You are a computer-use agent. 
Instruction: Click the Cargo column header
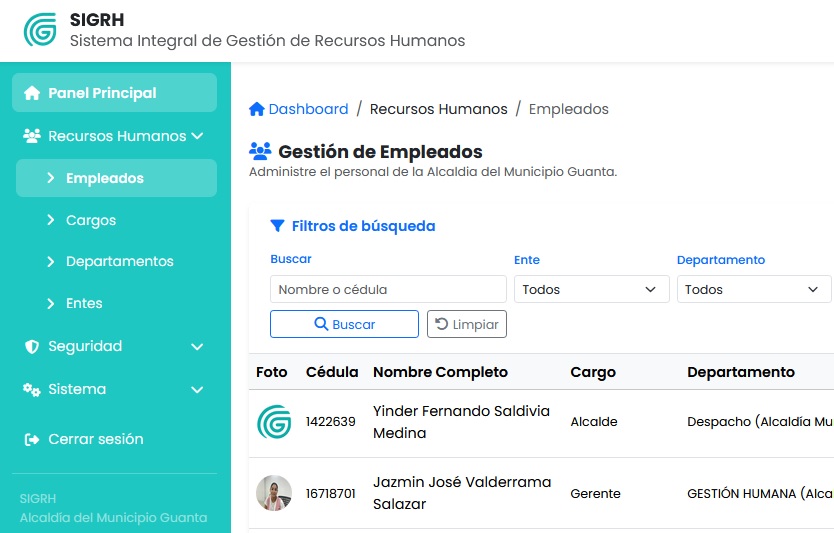tap(593, 372)
